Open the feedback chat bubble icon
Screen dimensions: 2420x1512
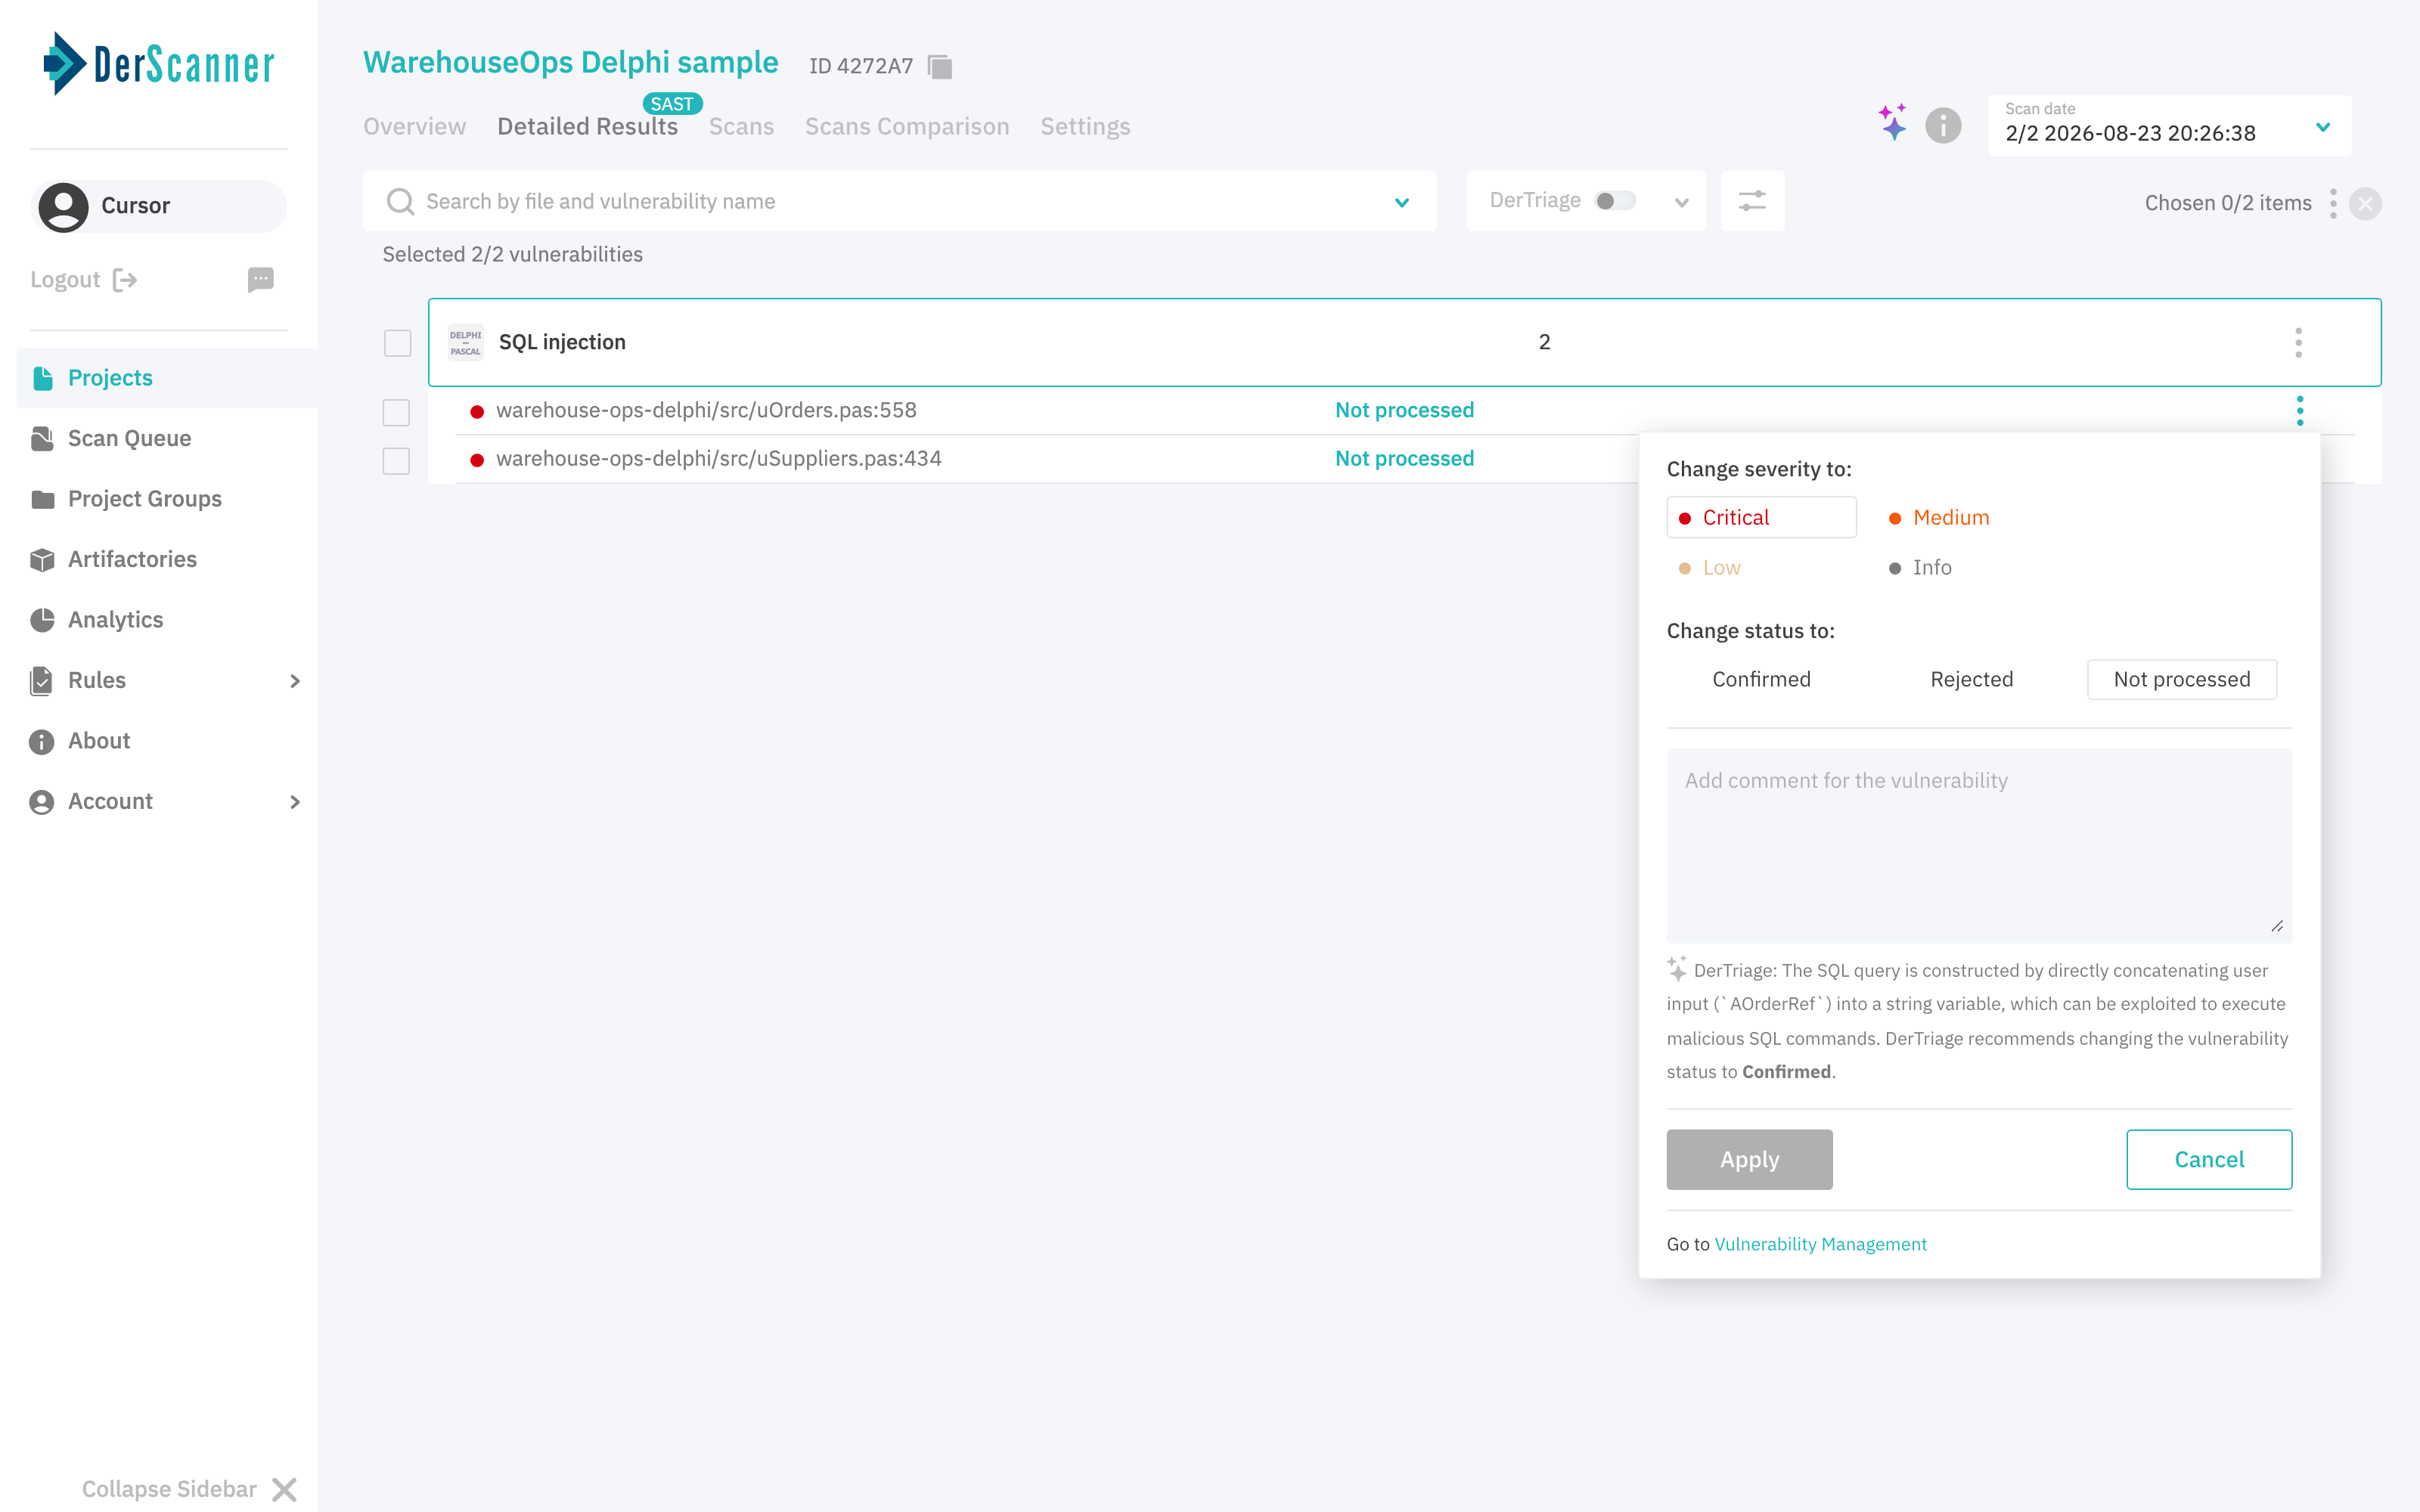(260, 279)
